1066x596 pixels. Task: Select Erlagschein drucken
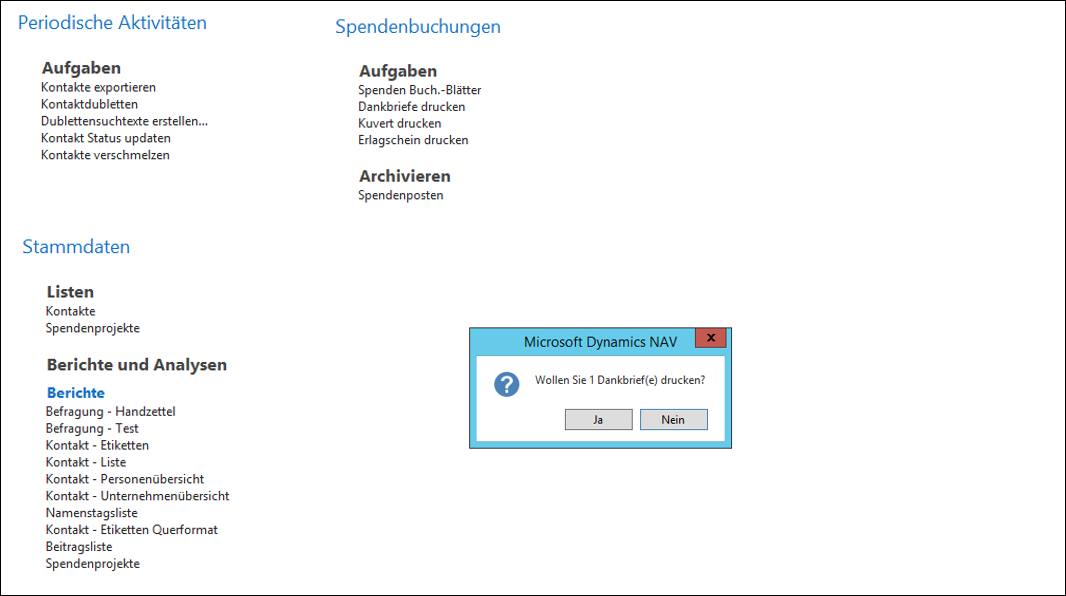414,140
